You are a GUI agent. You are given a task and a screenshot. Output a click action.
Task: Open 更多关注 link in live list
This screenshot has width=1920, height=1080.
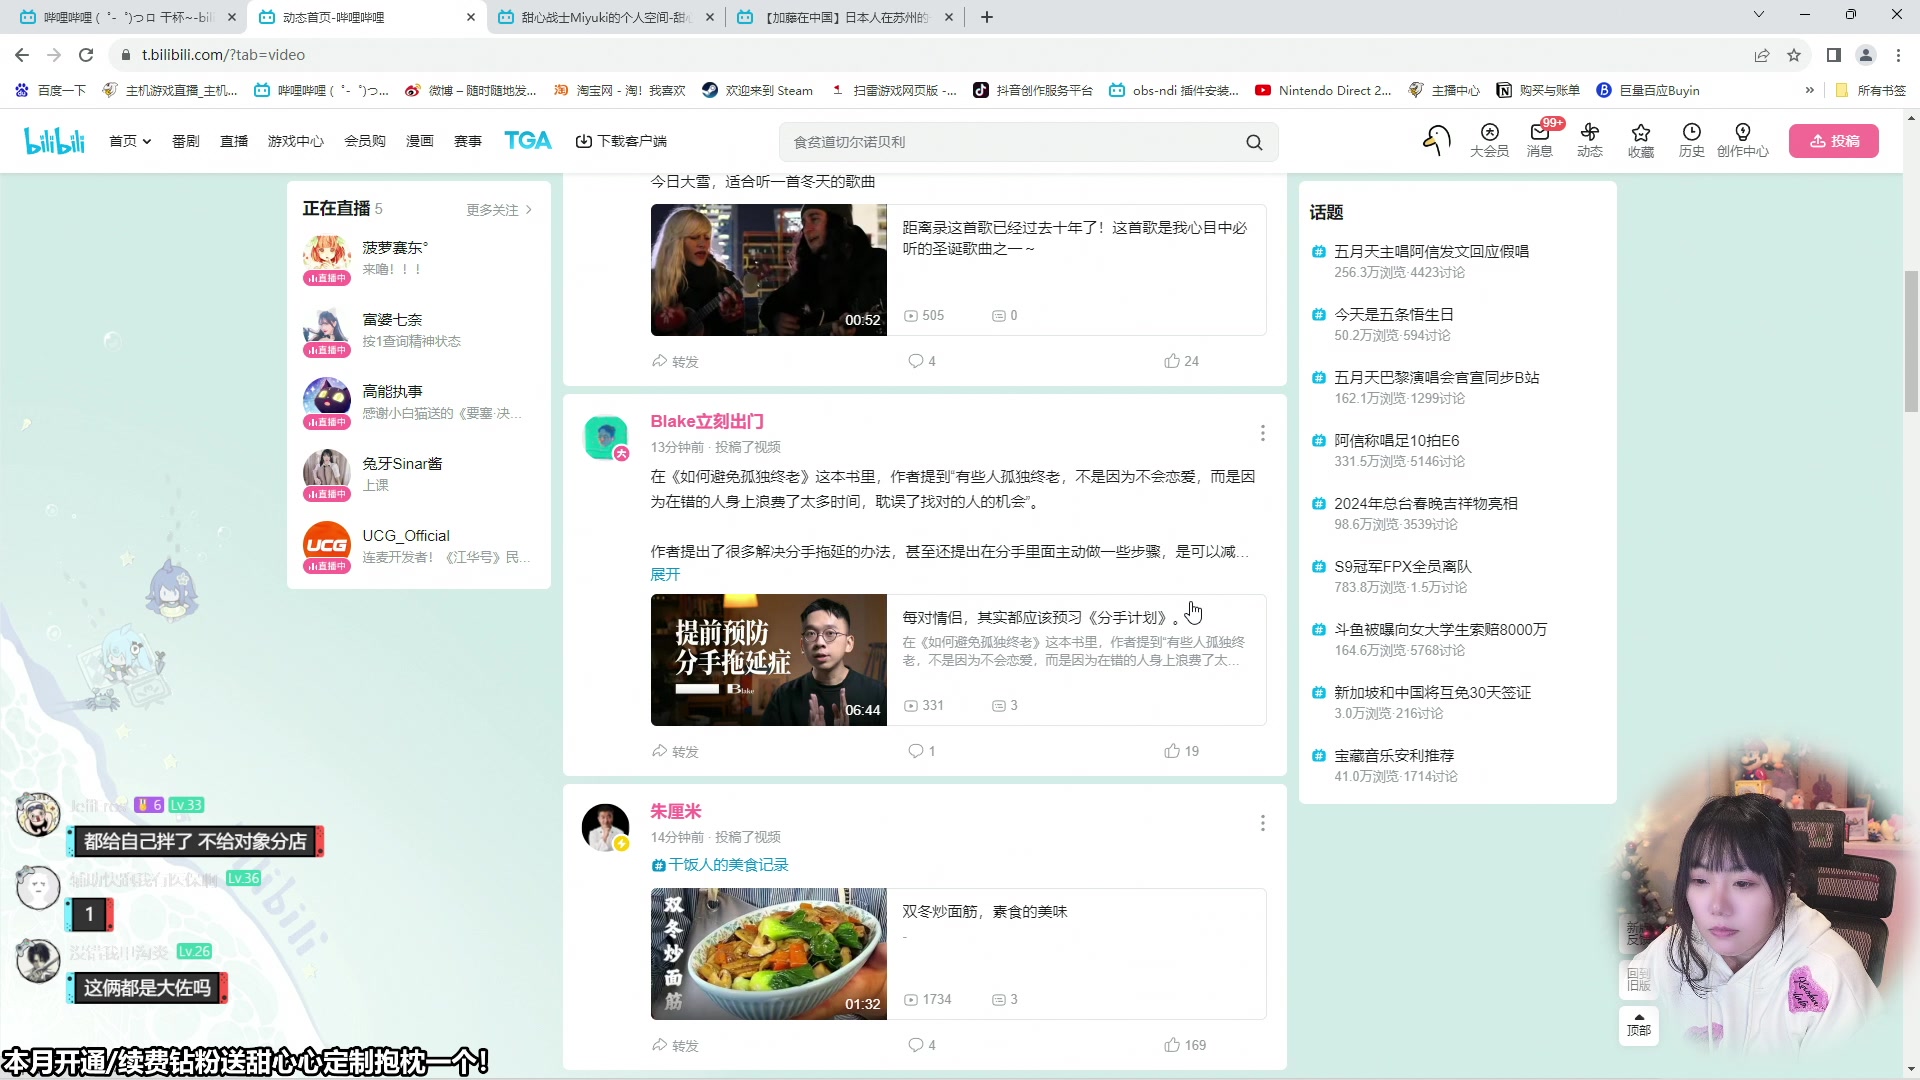491,209
